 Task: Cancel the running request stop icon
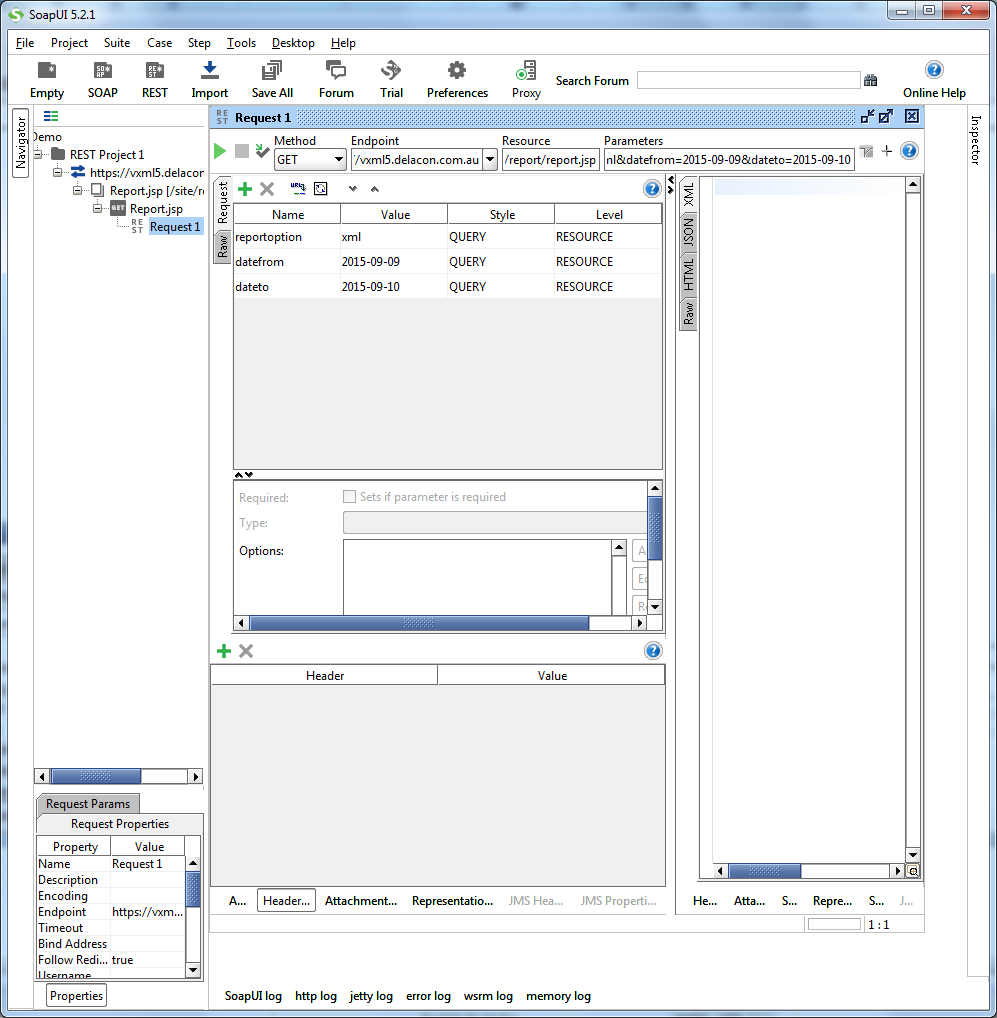tap(241, 151)
